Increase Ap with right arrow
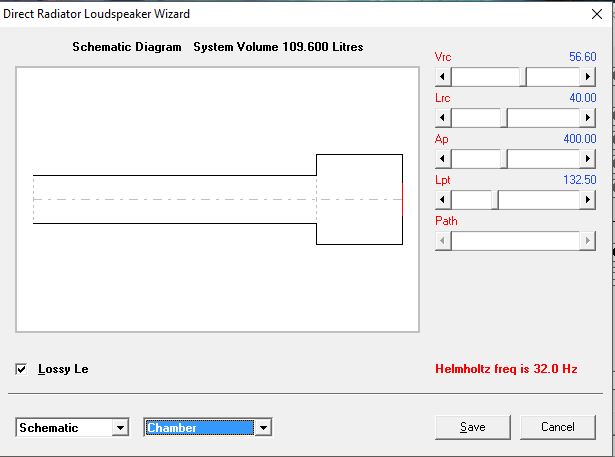The width and height of the screenshot is (615, 457). click(588, 158)
